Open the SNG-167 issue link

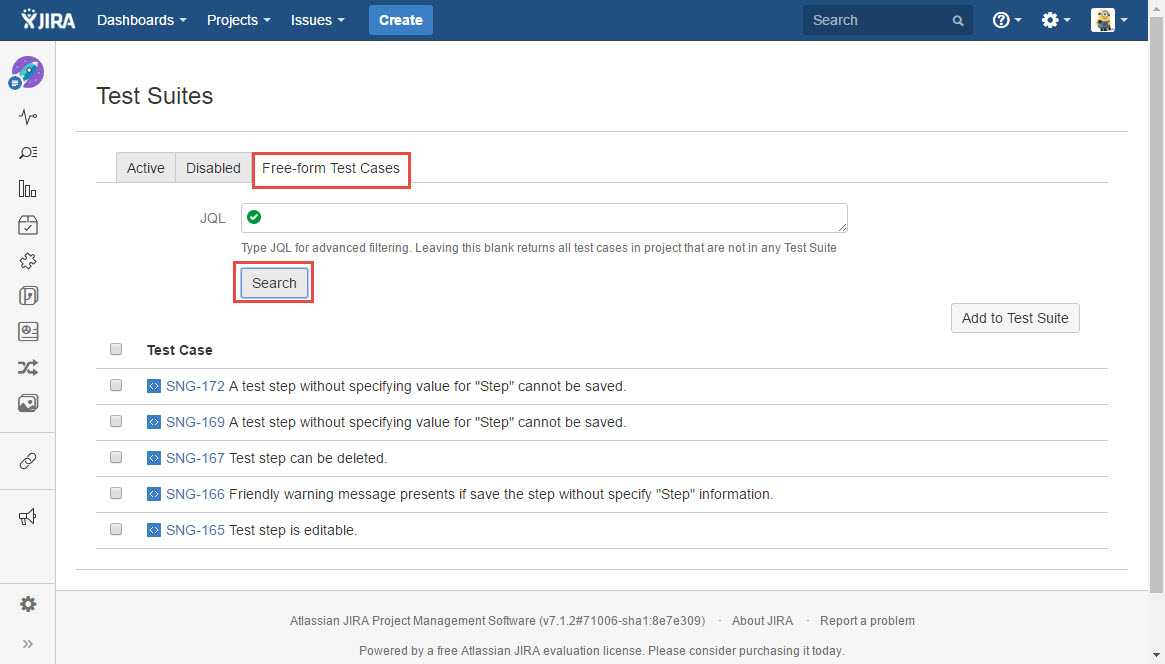pos(195,458)
